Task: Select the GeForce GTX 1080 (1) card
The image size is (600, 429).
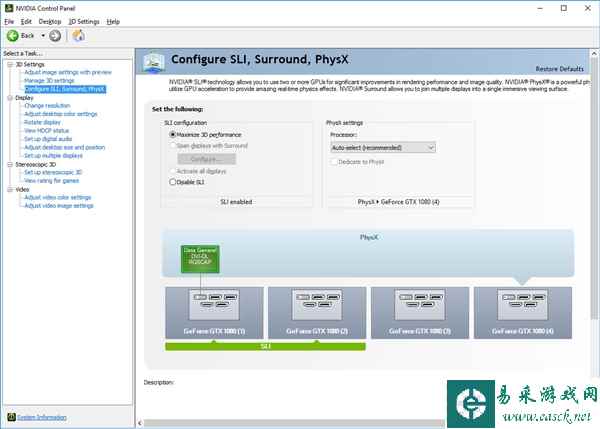Action: coord(214,313)
